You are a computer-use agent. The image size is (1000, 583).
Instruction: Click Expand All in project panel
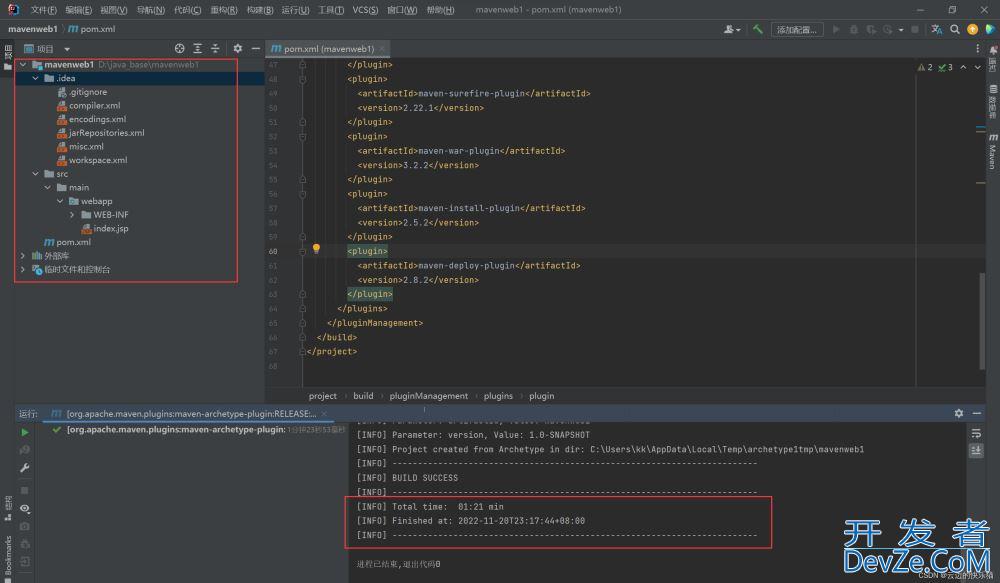pos(198,48)
